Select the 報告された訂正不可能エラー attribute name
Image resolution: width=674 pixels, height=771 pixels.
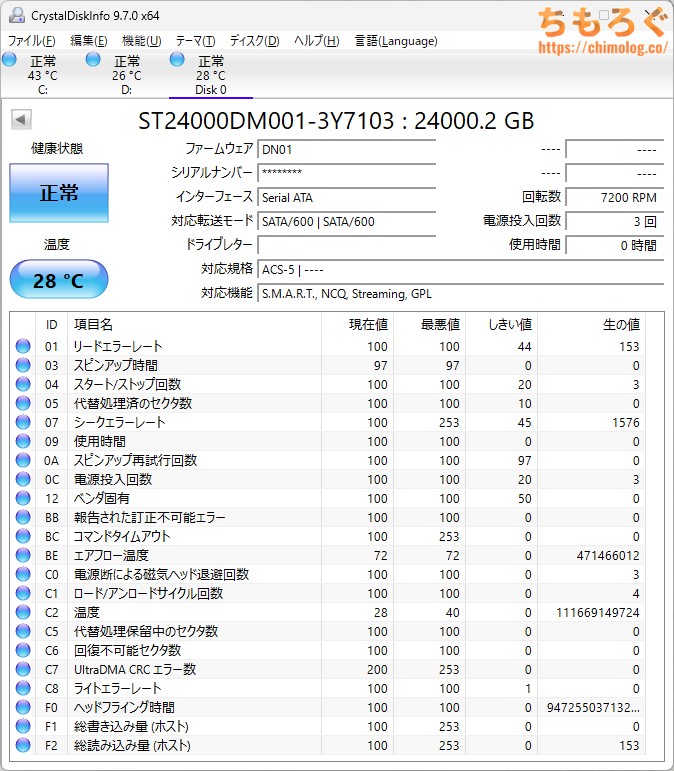click(149, 517)
